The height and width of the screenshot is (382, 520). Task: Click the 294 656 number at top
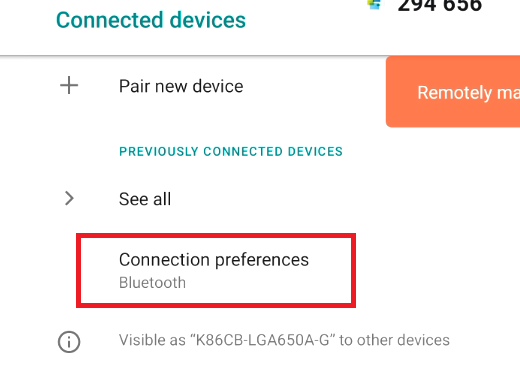coord(440,6)
